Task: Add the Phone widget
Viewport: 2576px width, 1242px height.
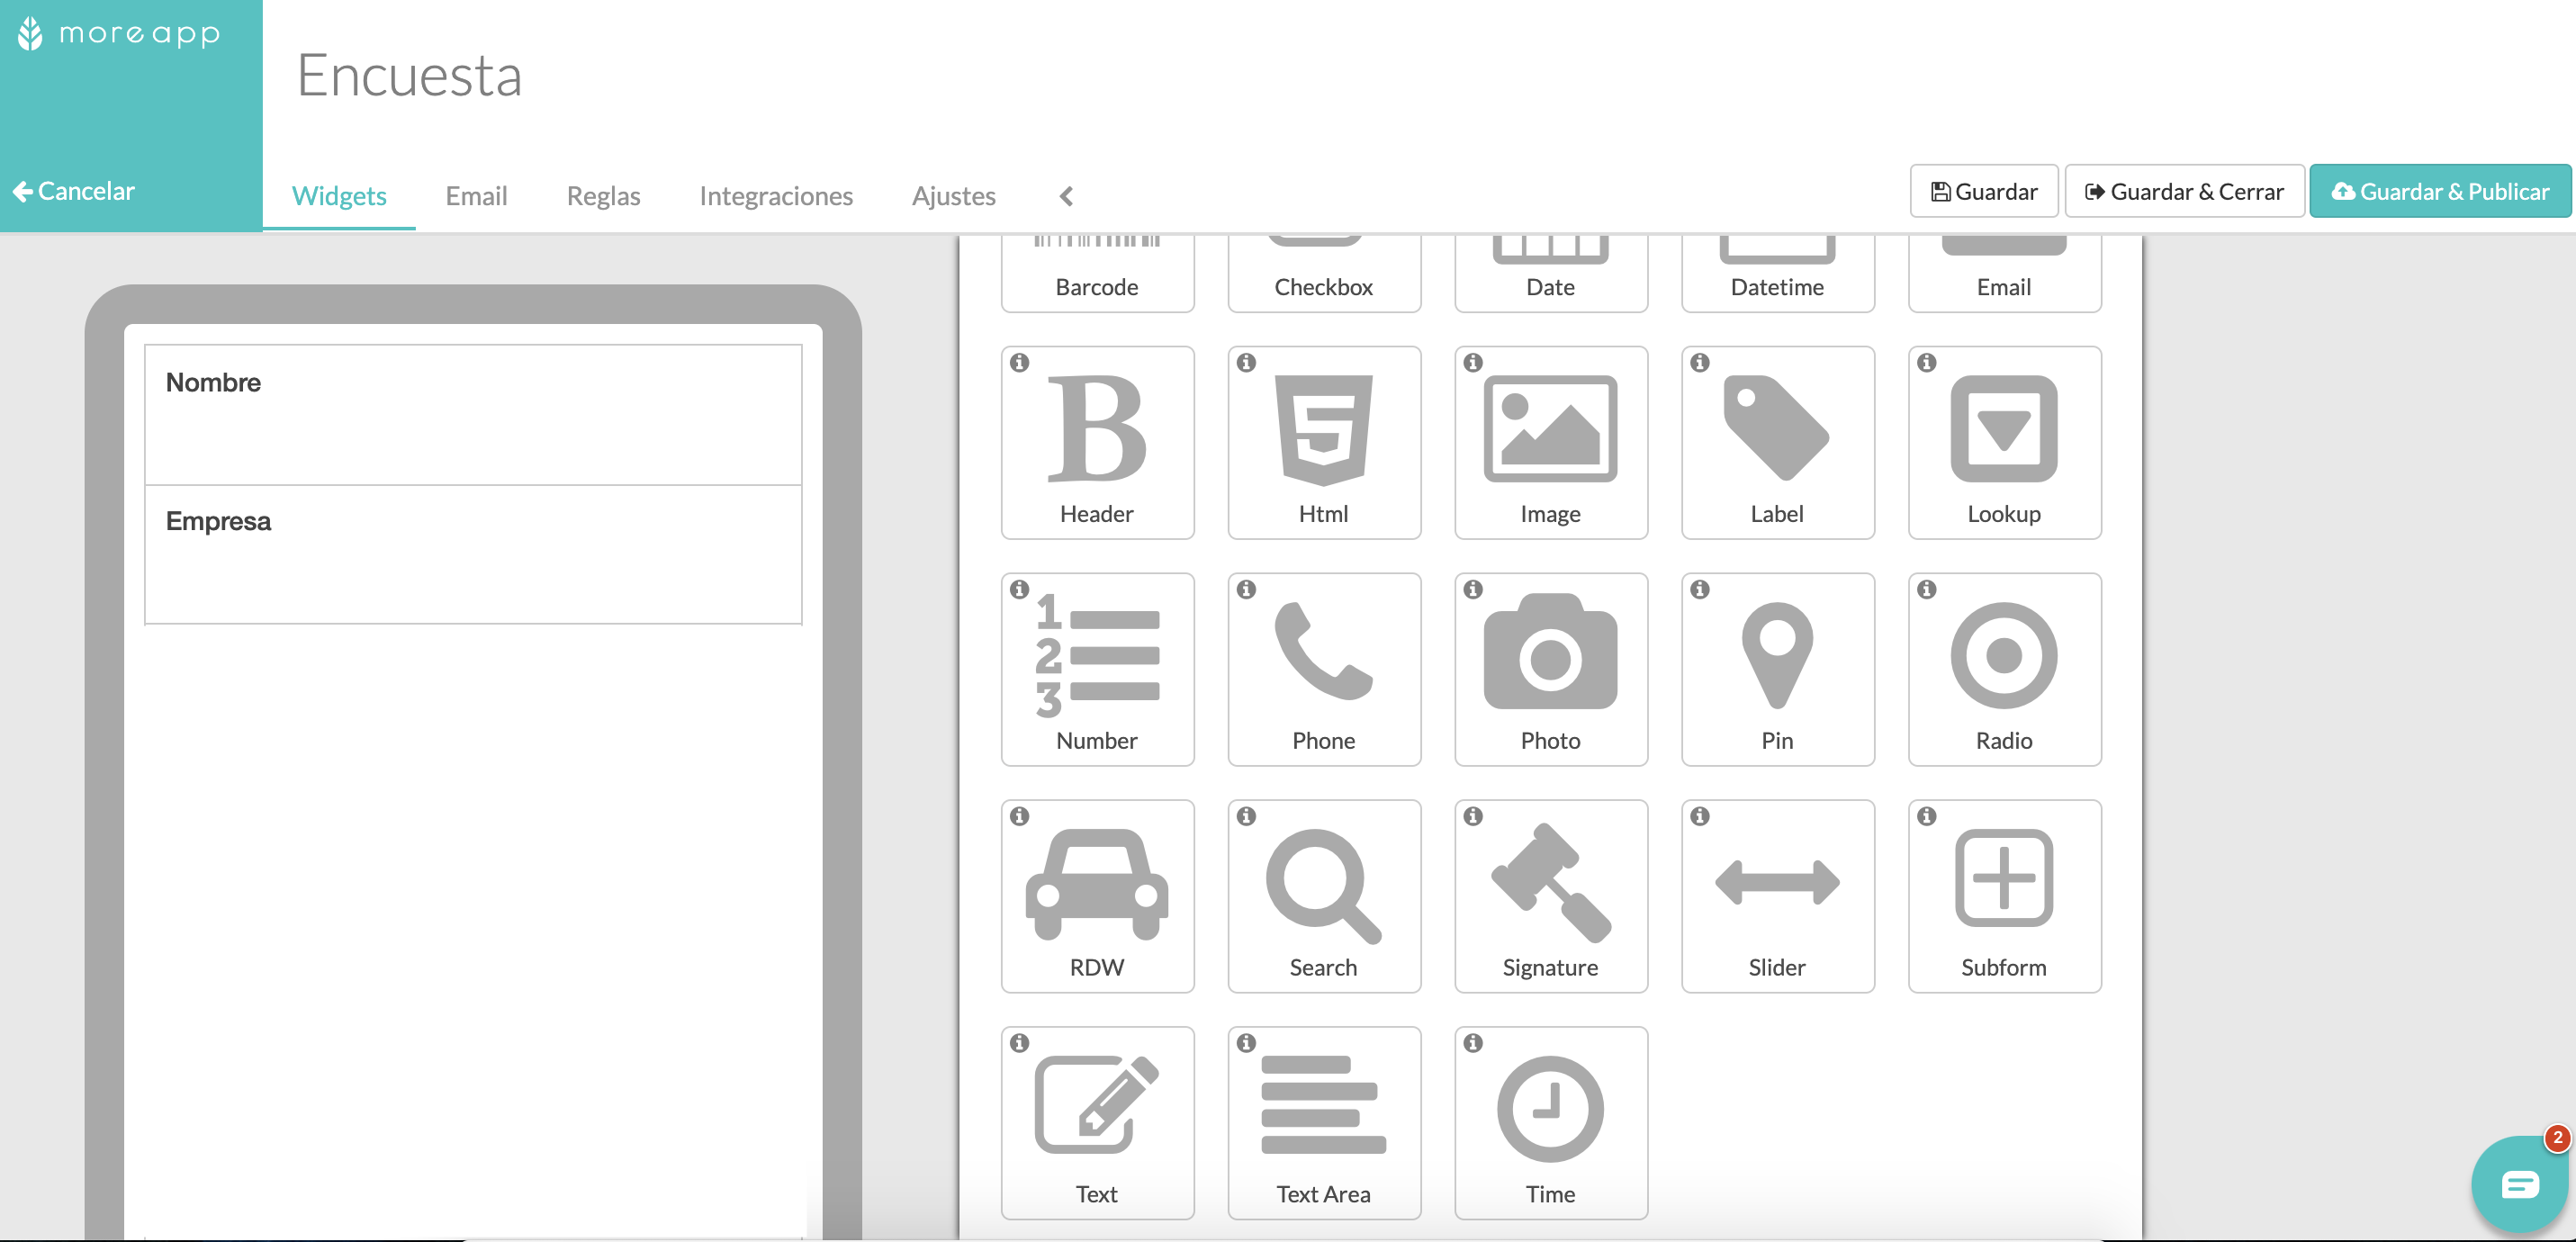Action: click(x=1324, y=670)
